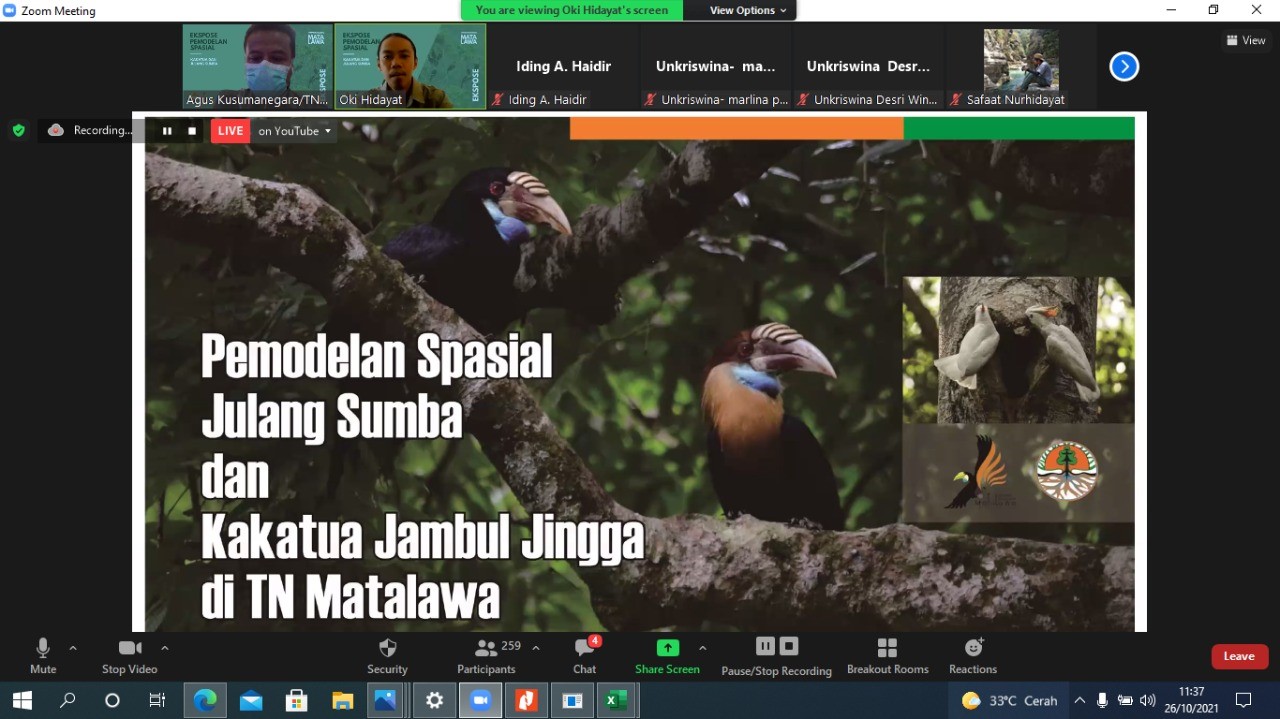Open Breakout Rooms

point(887,648)
